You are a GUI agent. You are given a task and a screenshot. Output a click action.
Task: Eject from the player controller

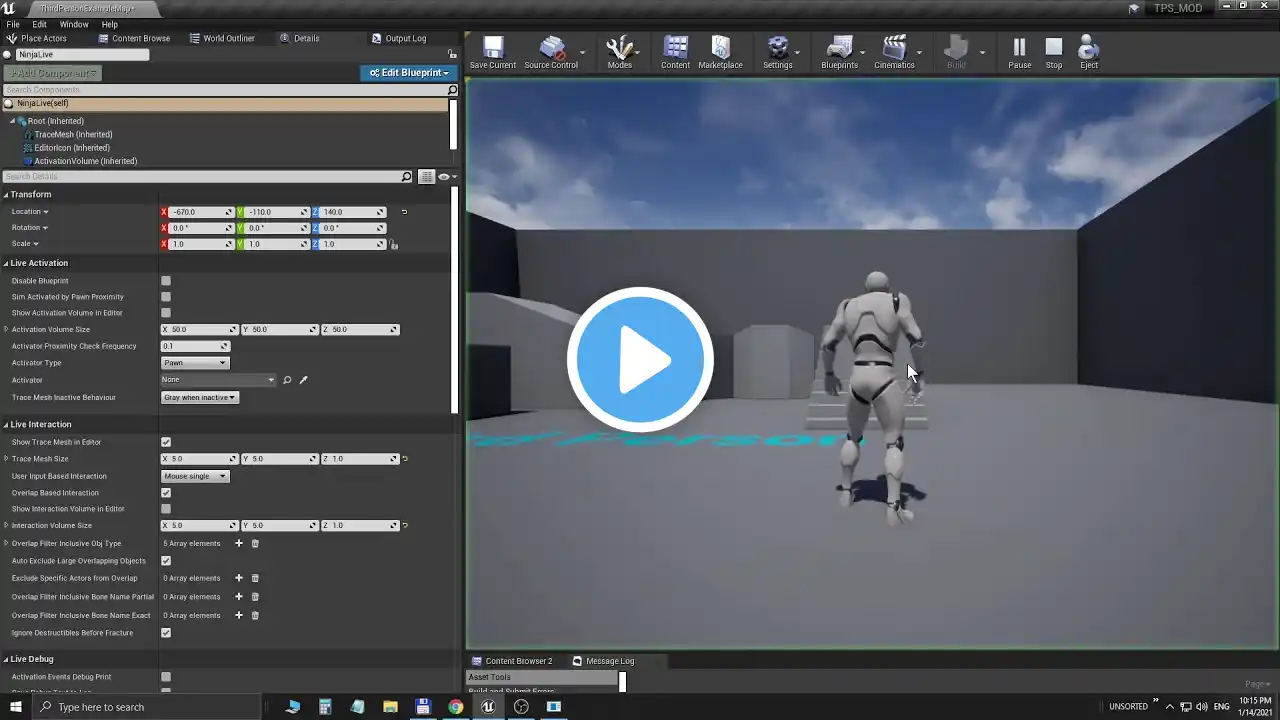coord(1089,53)
